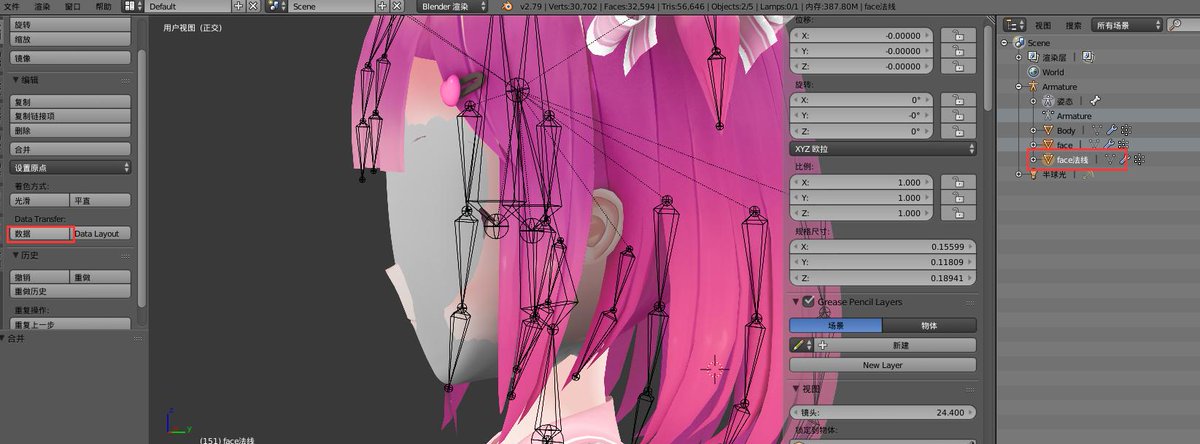Open the outliner 搜索 menu

pos(1074,24)
